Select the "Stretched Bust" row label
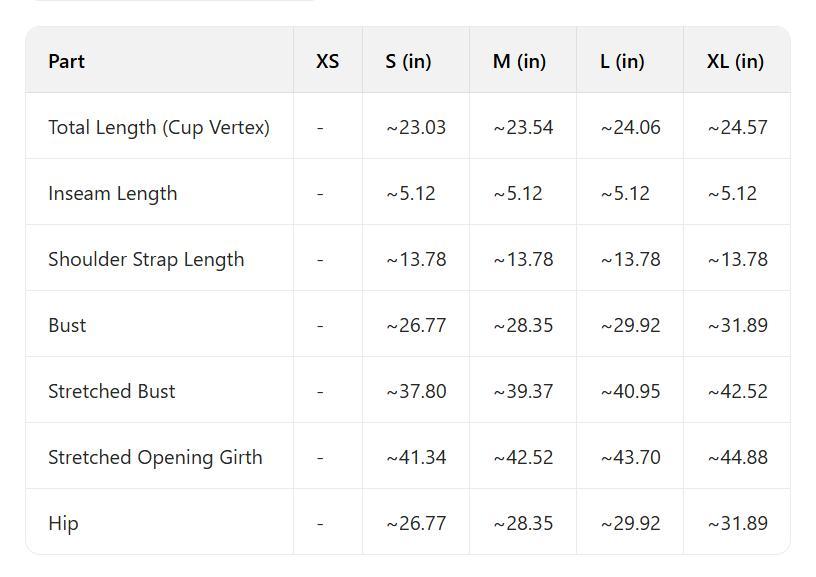The height and width of the screenshot is (577, 816). tap(111, 391)
